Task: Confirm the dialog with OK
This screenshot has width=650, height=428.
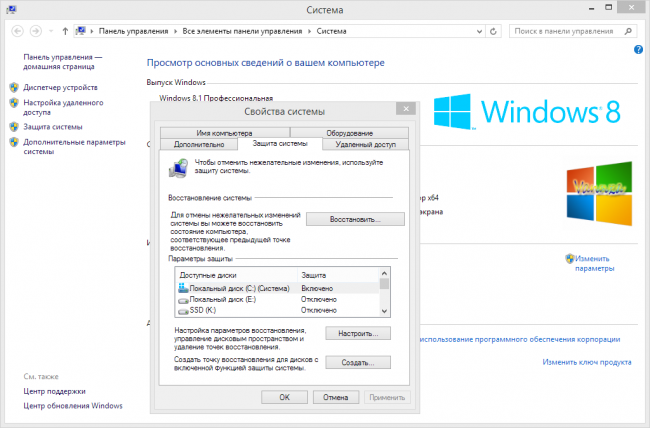Action: (284, 397)
